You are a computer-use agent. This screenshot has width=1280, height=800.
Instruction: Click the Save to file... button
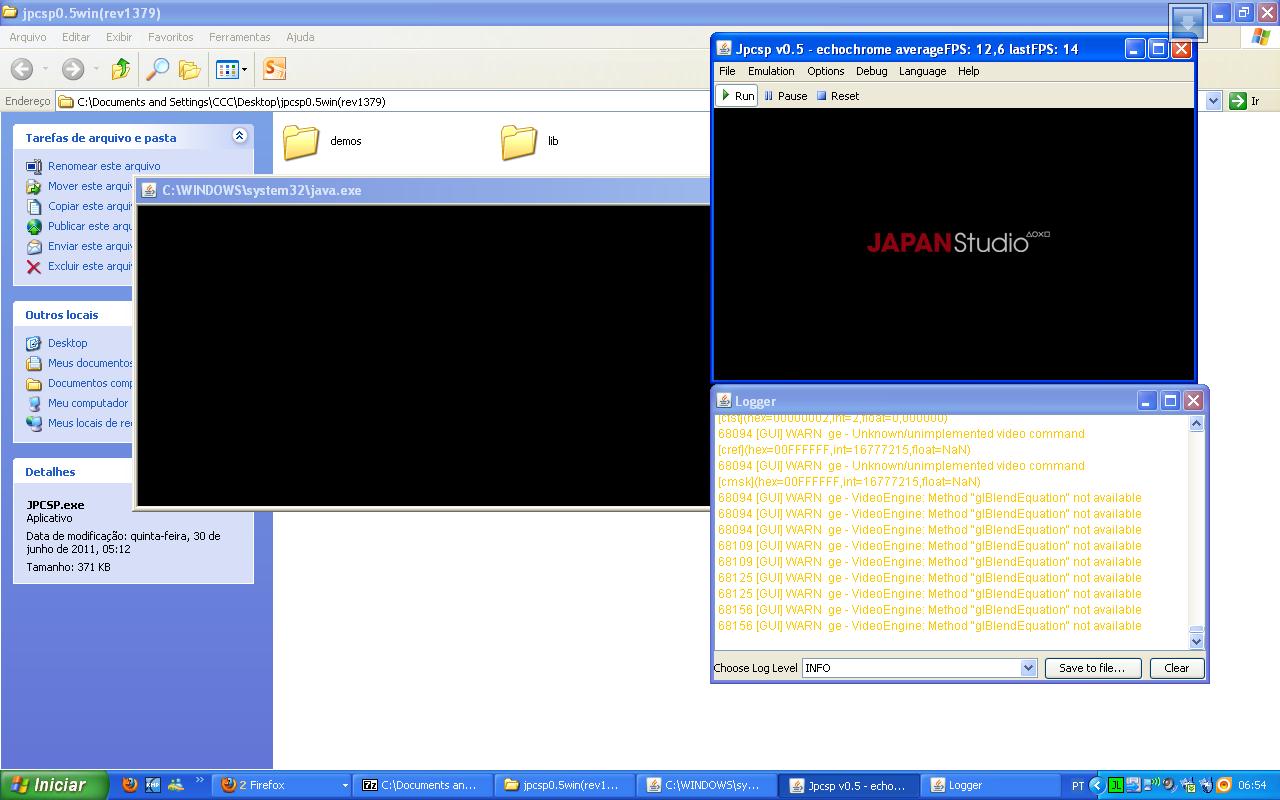(1092, 668)
